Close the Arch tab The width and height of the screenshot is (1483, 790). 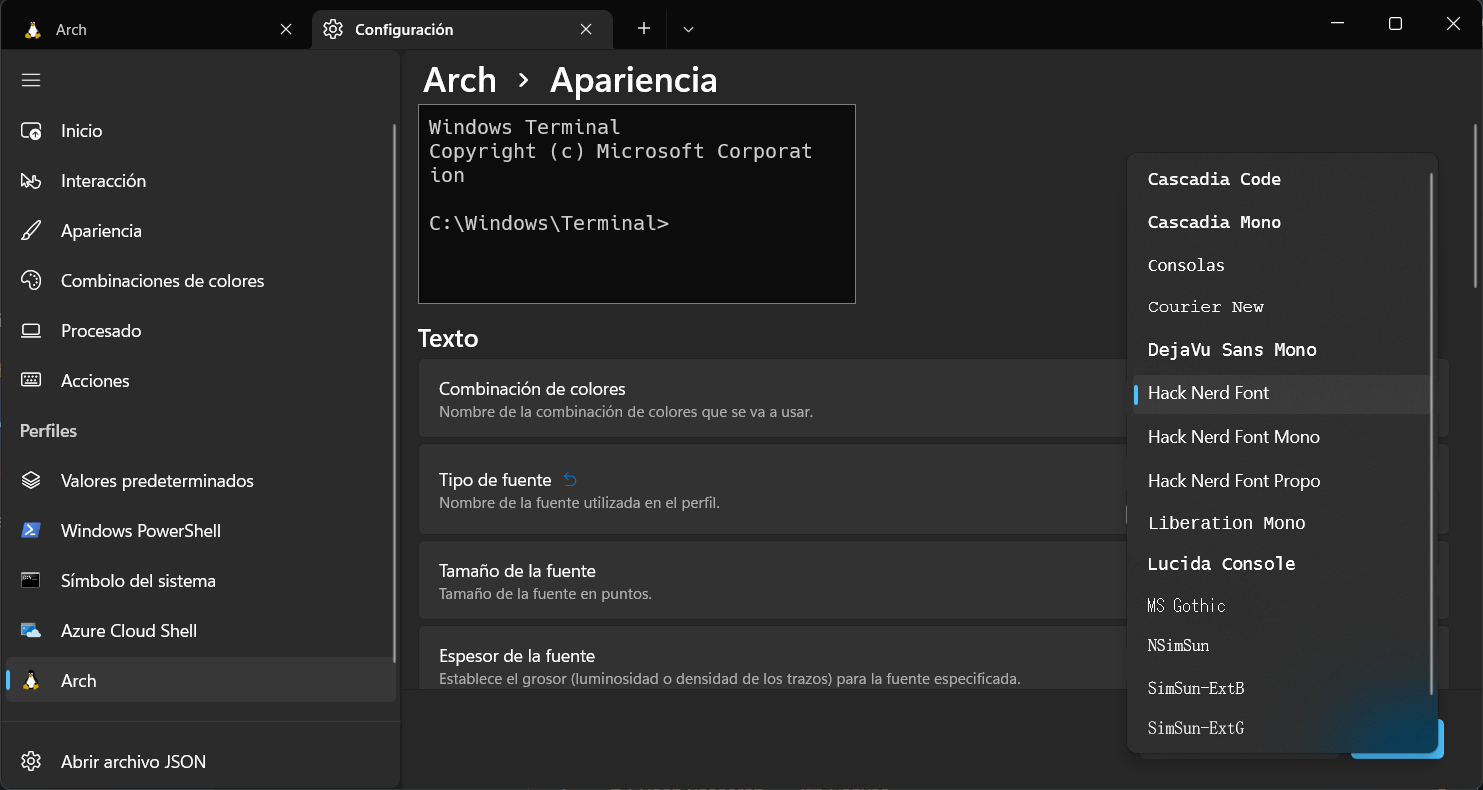pos(286,29)
